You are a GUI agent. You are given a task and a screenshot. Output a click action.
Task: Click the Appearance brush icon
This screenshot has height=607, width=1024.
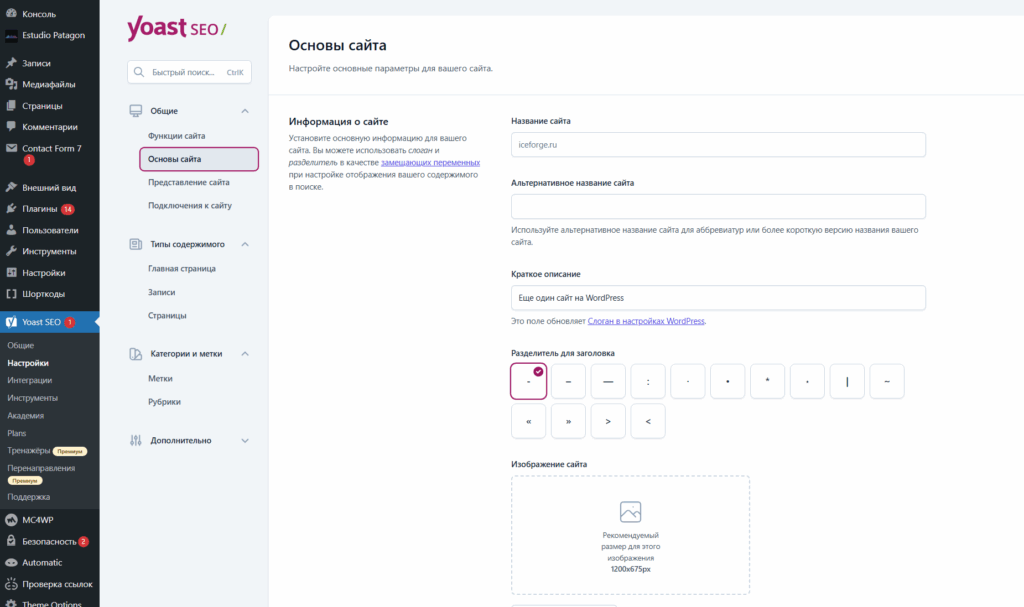(x=11, y=187)
